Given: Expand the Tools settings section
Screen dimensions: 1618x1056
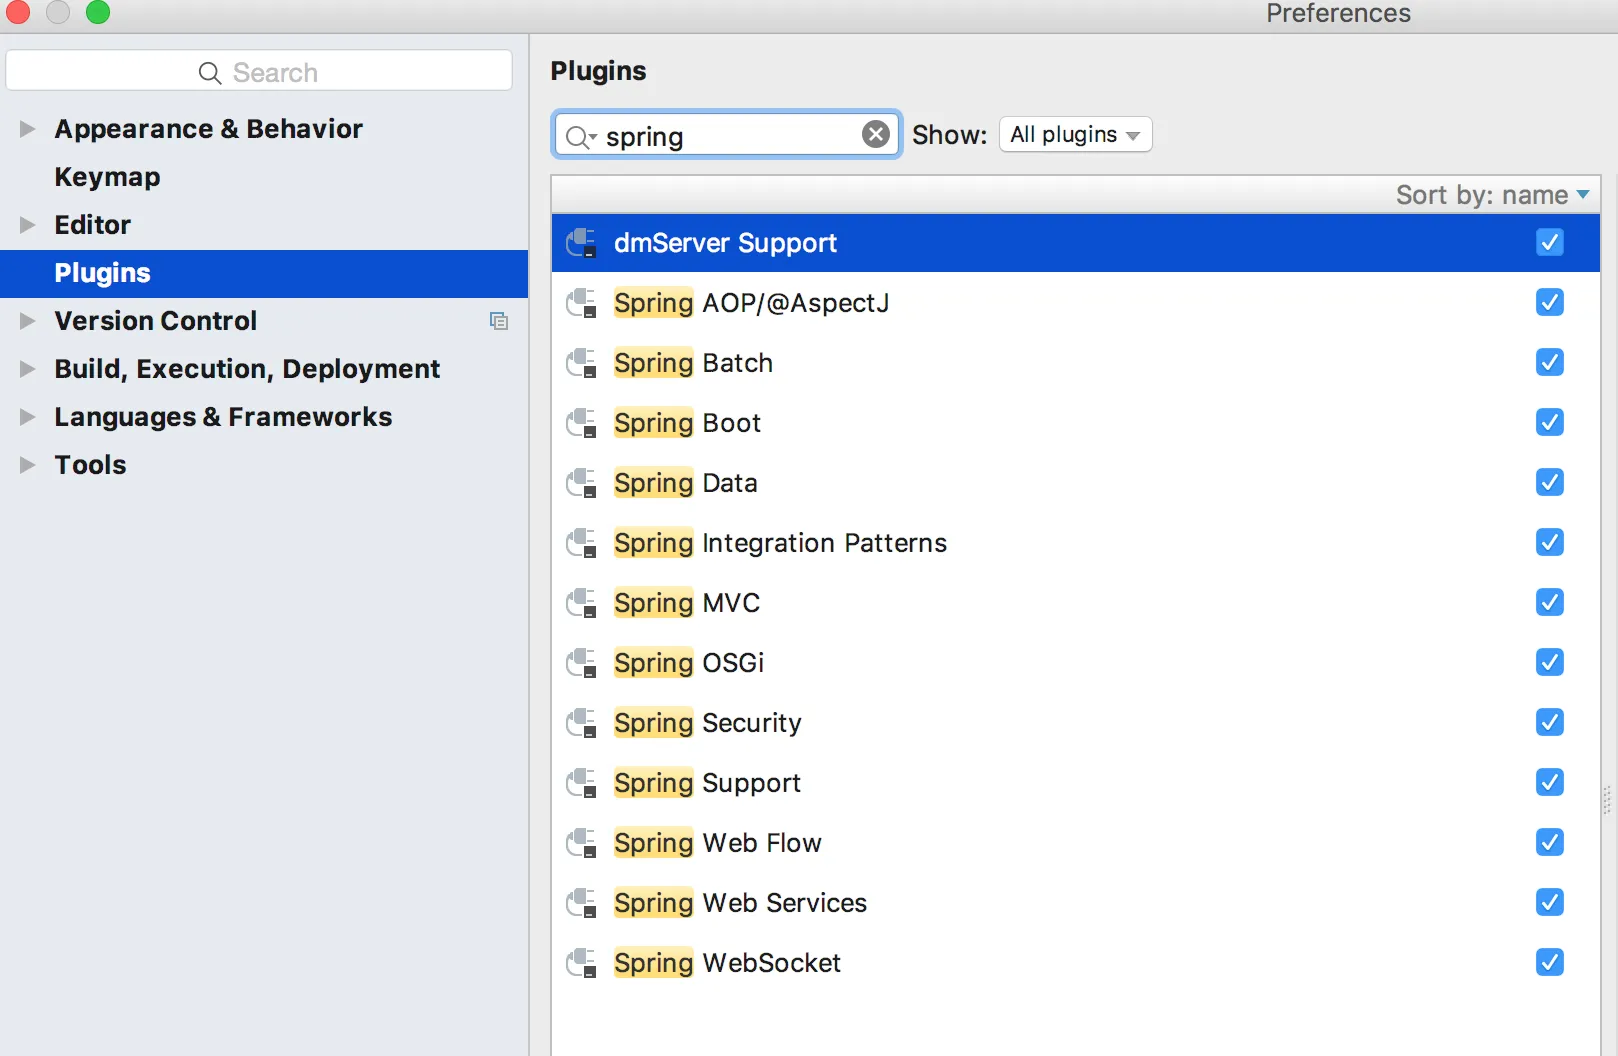Looking at the screenshot, I should pos(27,465).
